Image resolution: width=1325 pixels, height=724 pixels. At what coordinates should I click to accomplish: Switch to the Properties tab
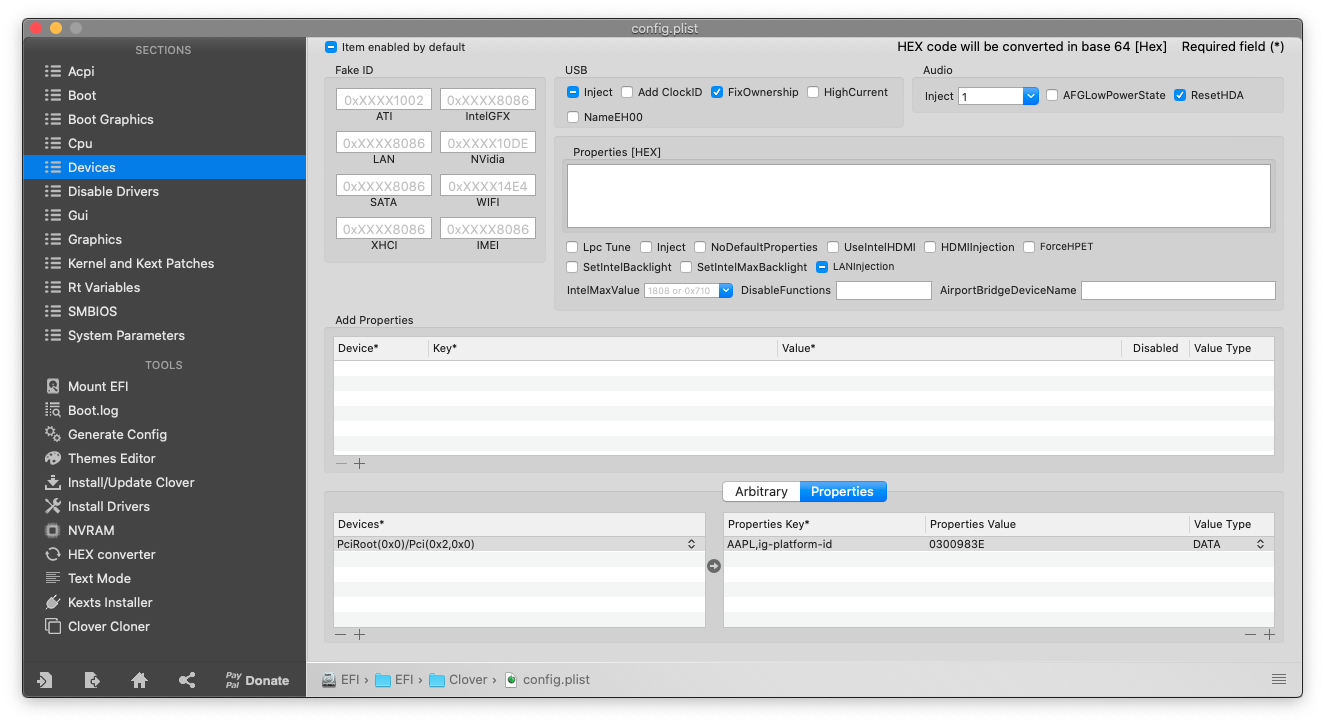(843, 491)
